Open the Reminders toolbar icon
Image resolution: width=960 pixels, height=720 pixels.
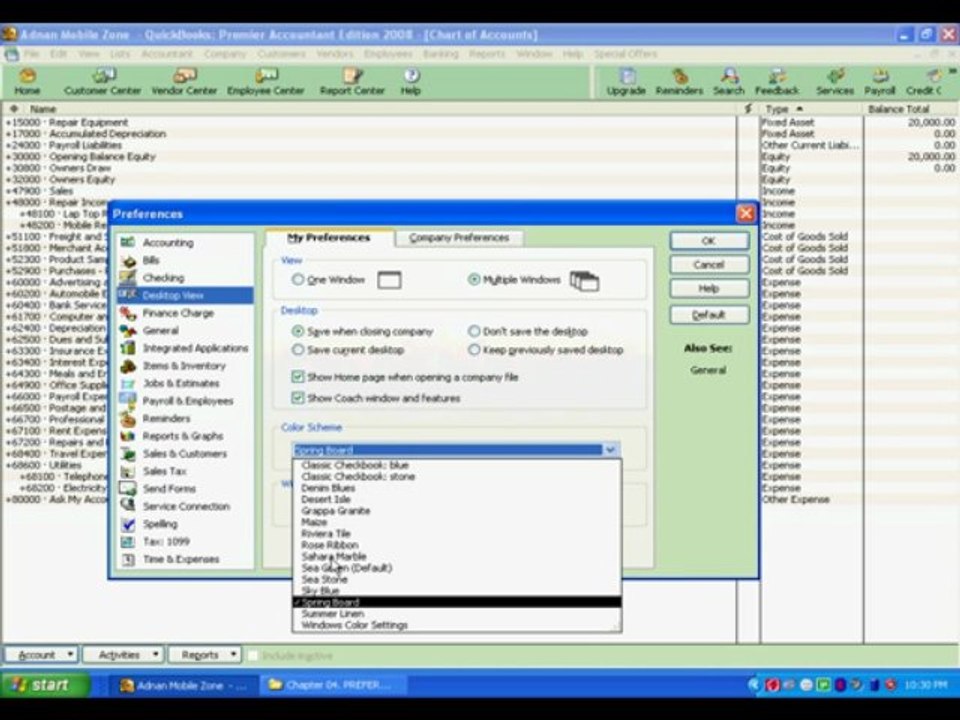click(x=679, y=82)
